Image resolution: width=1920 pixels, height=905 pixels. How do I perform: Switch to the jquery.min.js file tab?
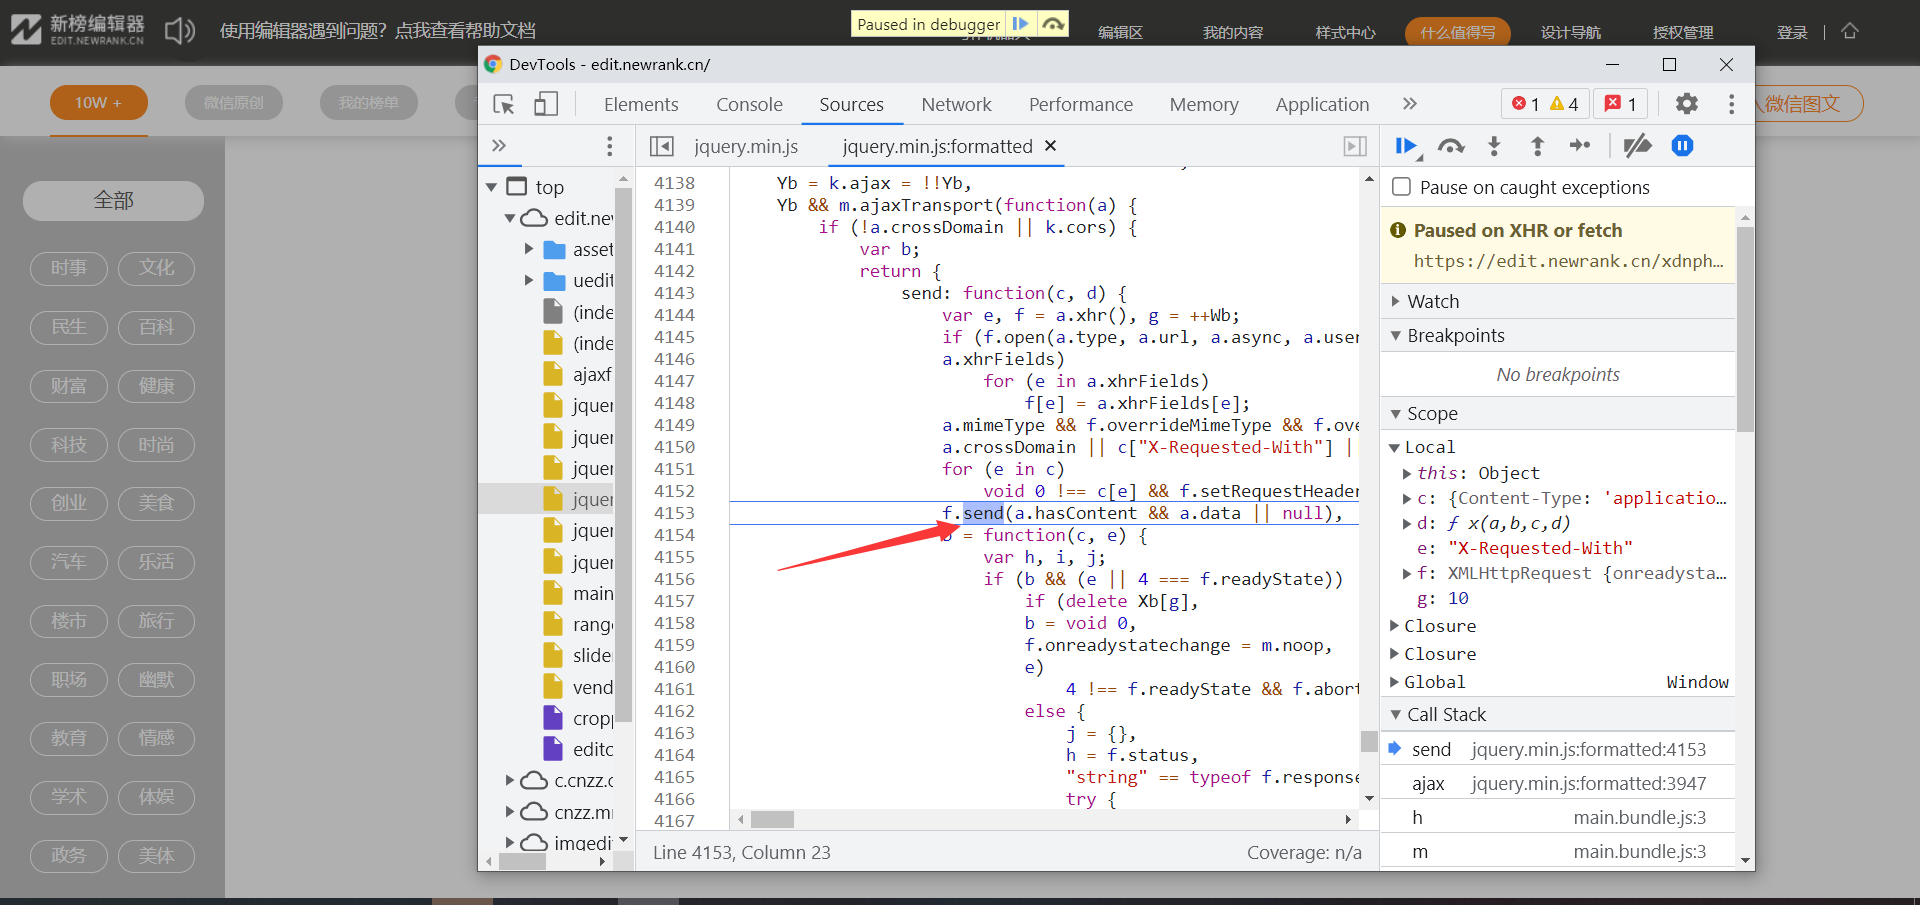point(746,146)
